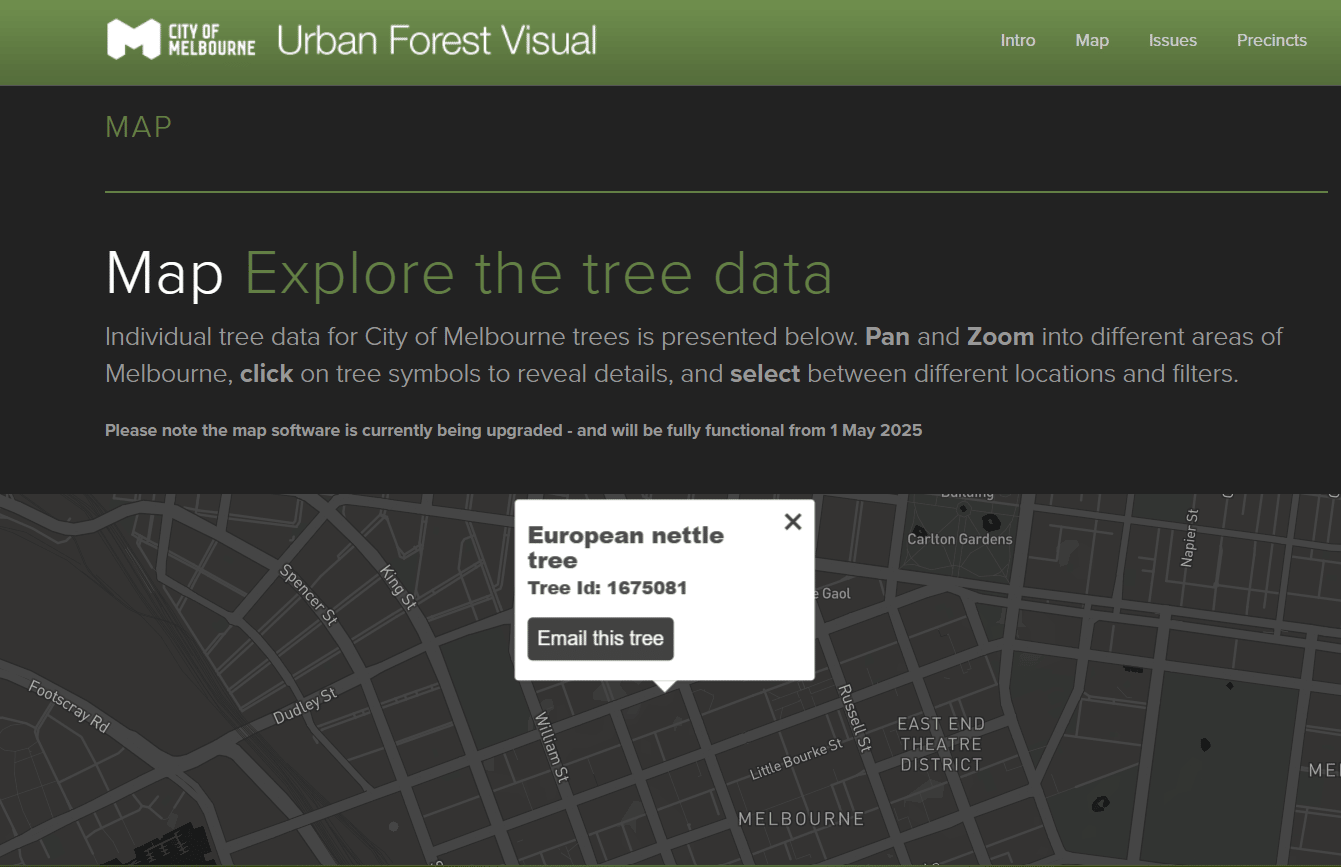Click the King St label on map

[x=398, y=587]
